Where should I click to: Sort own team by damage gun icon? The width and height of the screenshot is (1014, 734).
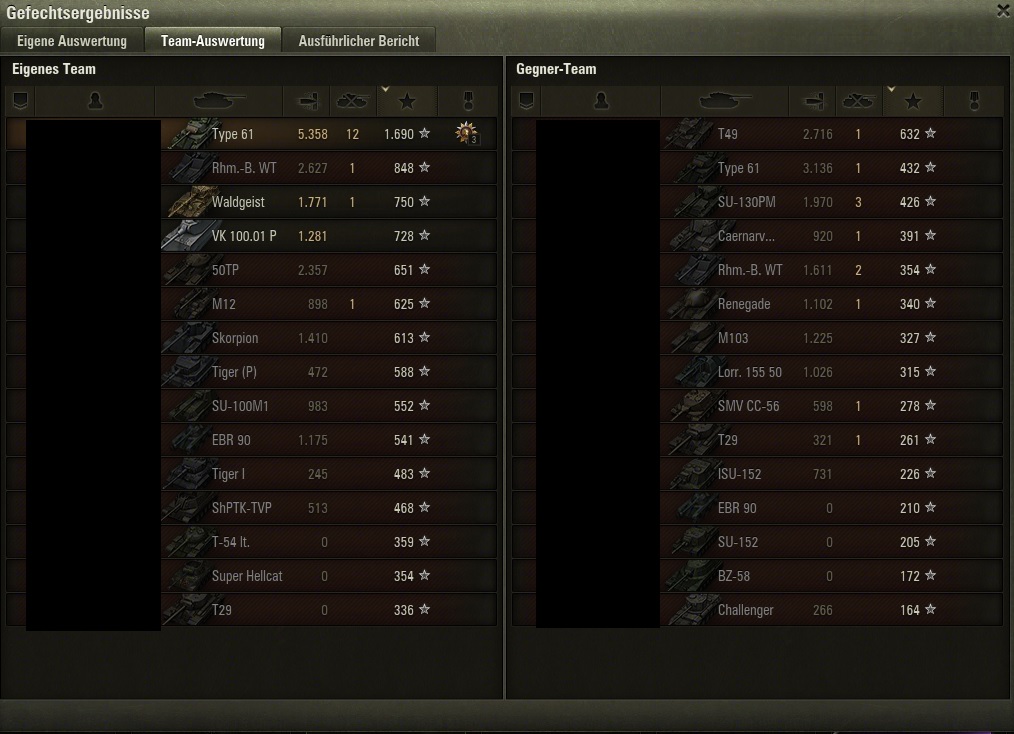click(307, 101)
